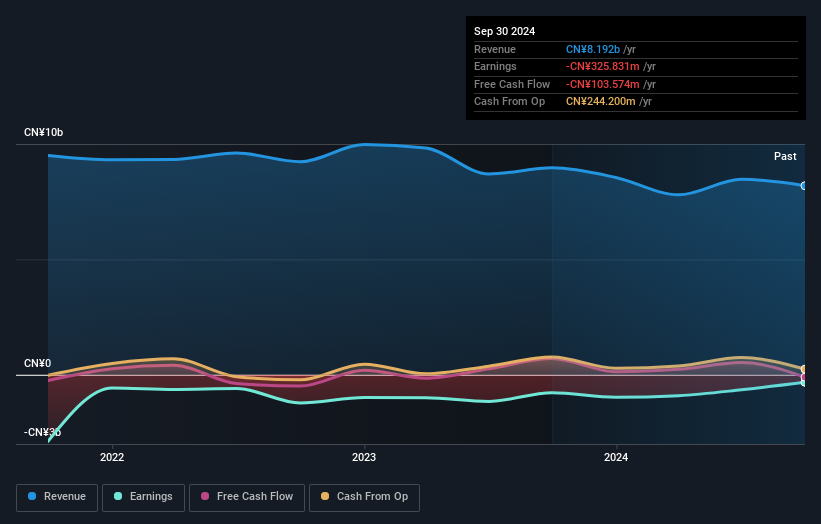
Task: Click the CN¥8.192b revenue value
Action: coord(593,49)
